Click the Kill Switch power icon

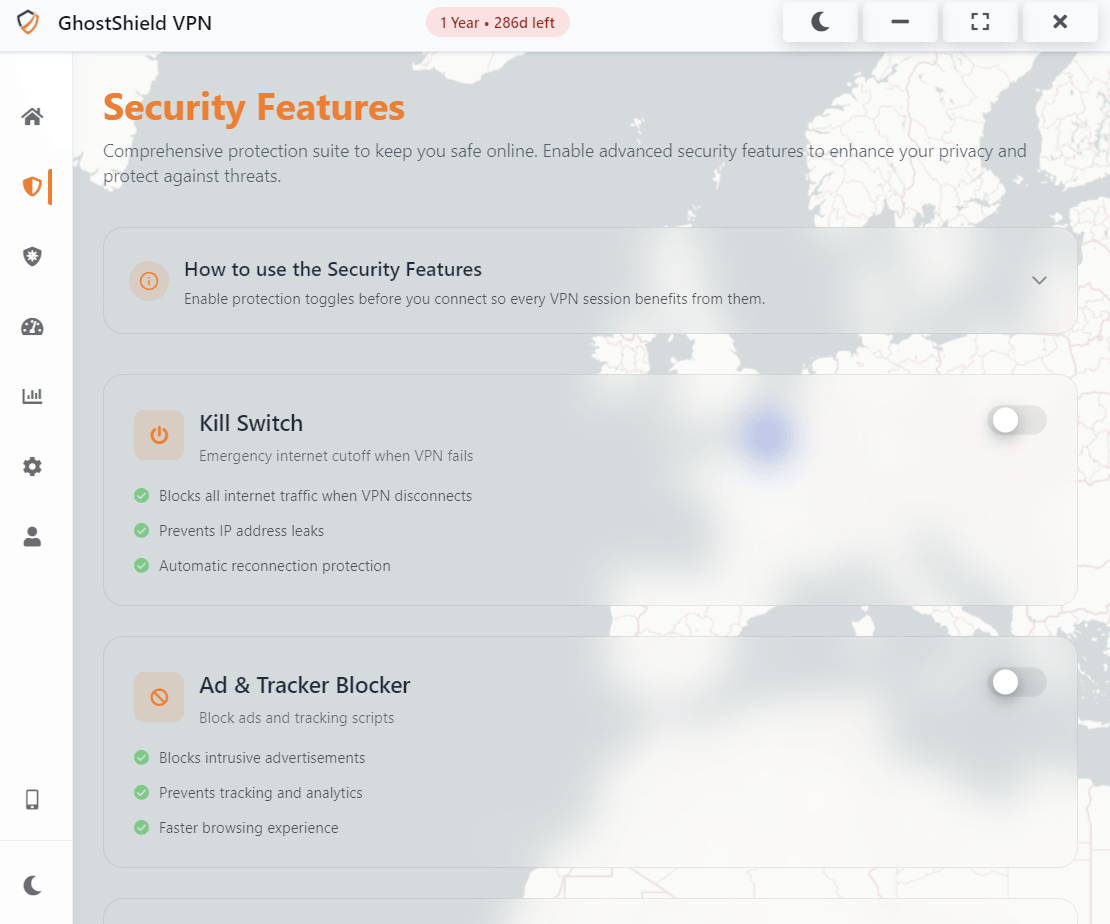159,435
